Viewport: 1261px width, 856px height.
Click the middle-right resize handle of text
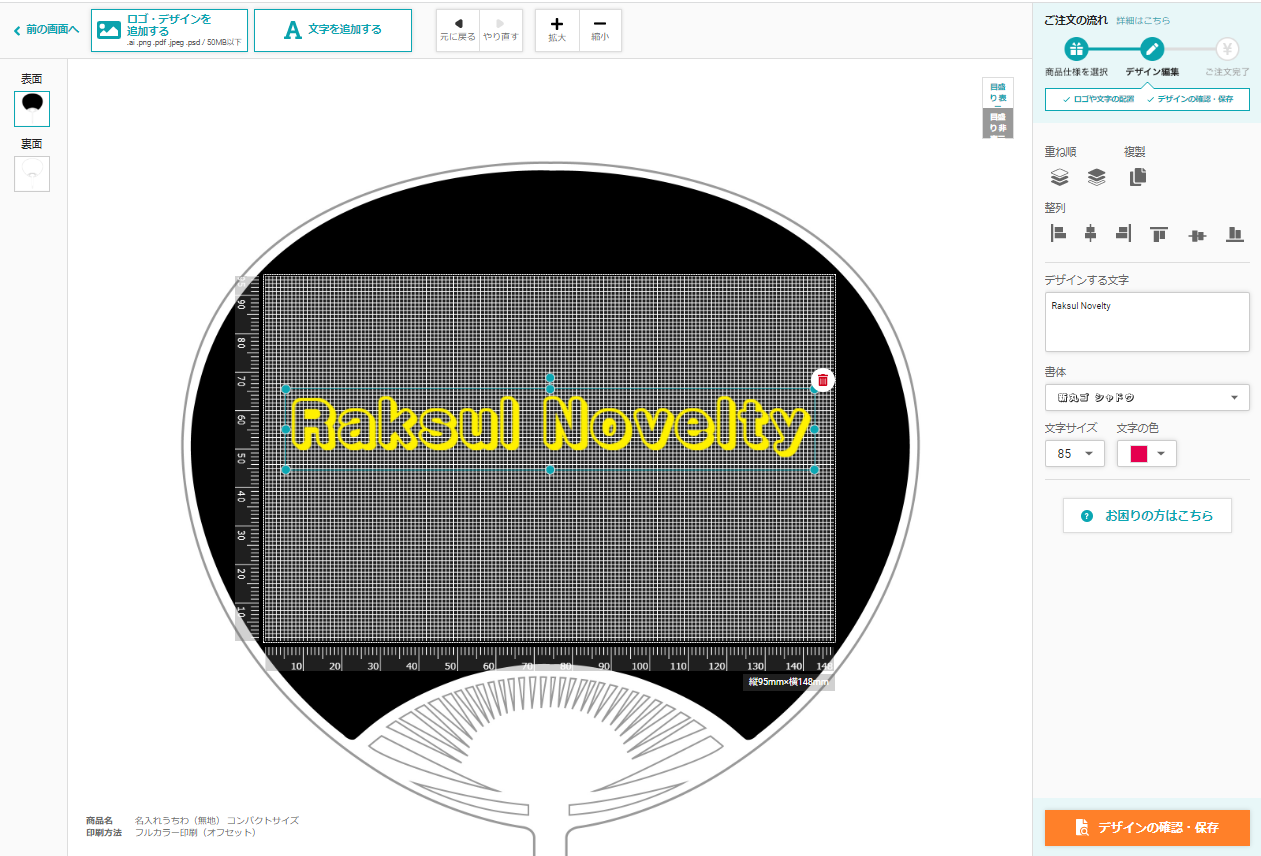tap(814, 429)
